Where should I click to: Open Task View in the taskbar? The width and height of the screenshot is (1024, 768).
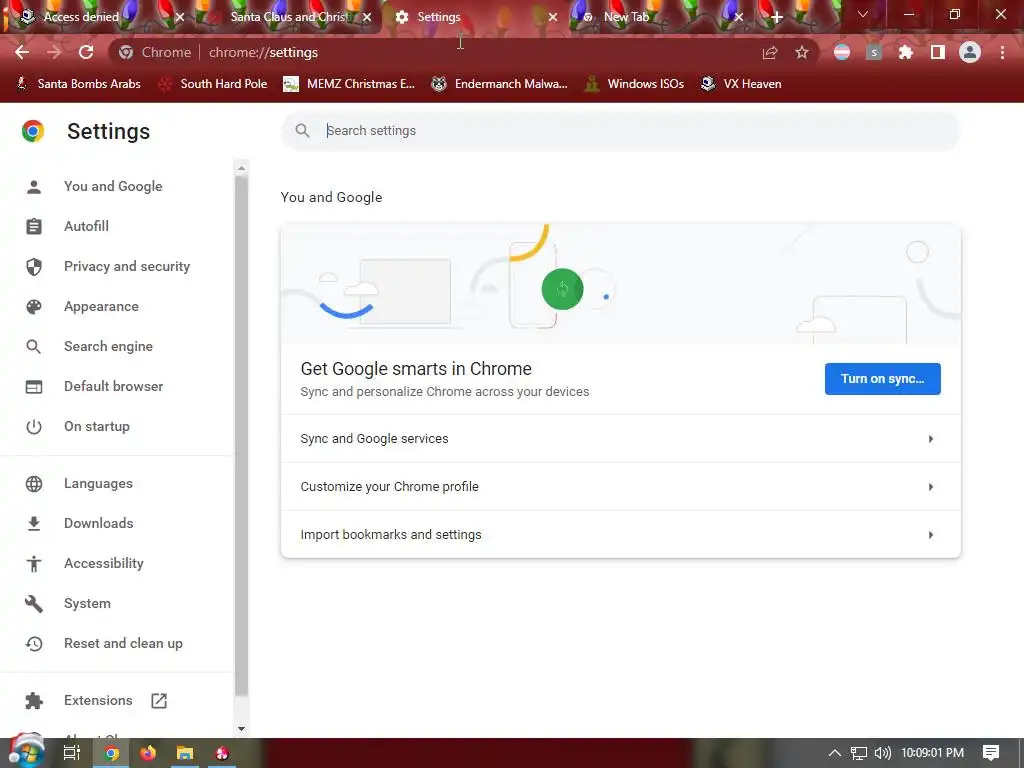[x=71, y=753]
